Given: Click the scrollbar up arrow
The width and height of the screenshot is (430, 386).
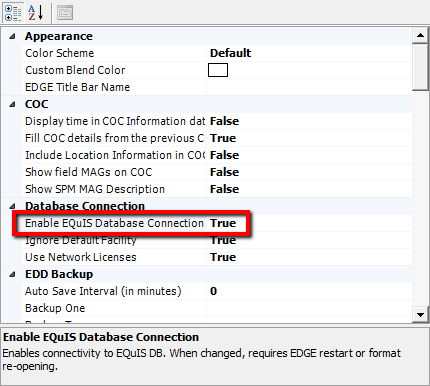Looking at the screenshot, I should tap(421, 35).
